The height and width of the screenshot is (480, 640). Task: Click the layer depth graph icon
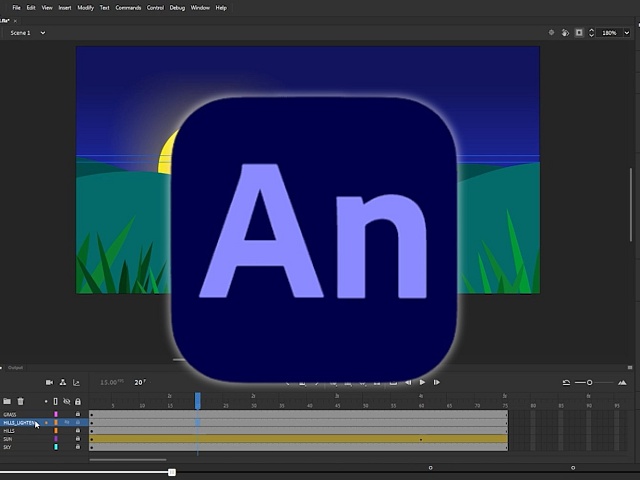click(76, 382)
